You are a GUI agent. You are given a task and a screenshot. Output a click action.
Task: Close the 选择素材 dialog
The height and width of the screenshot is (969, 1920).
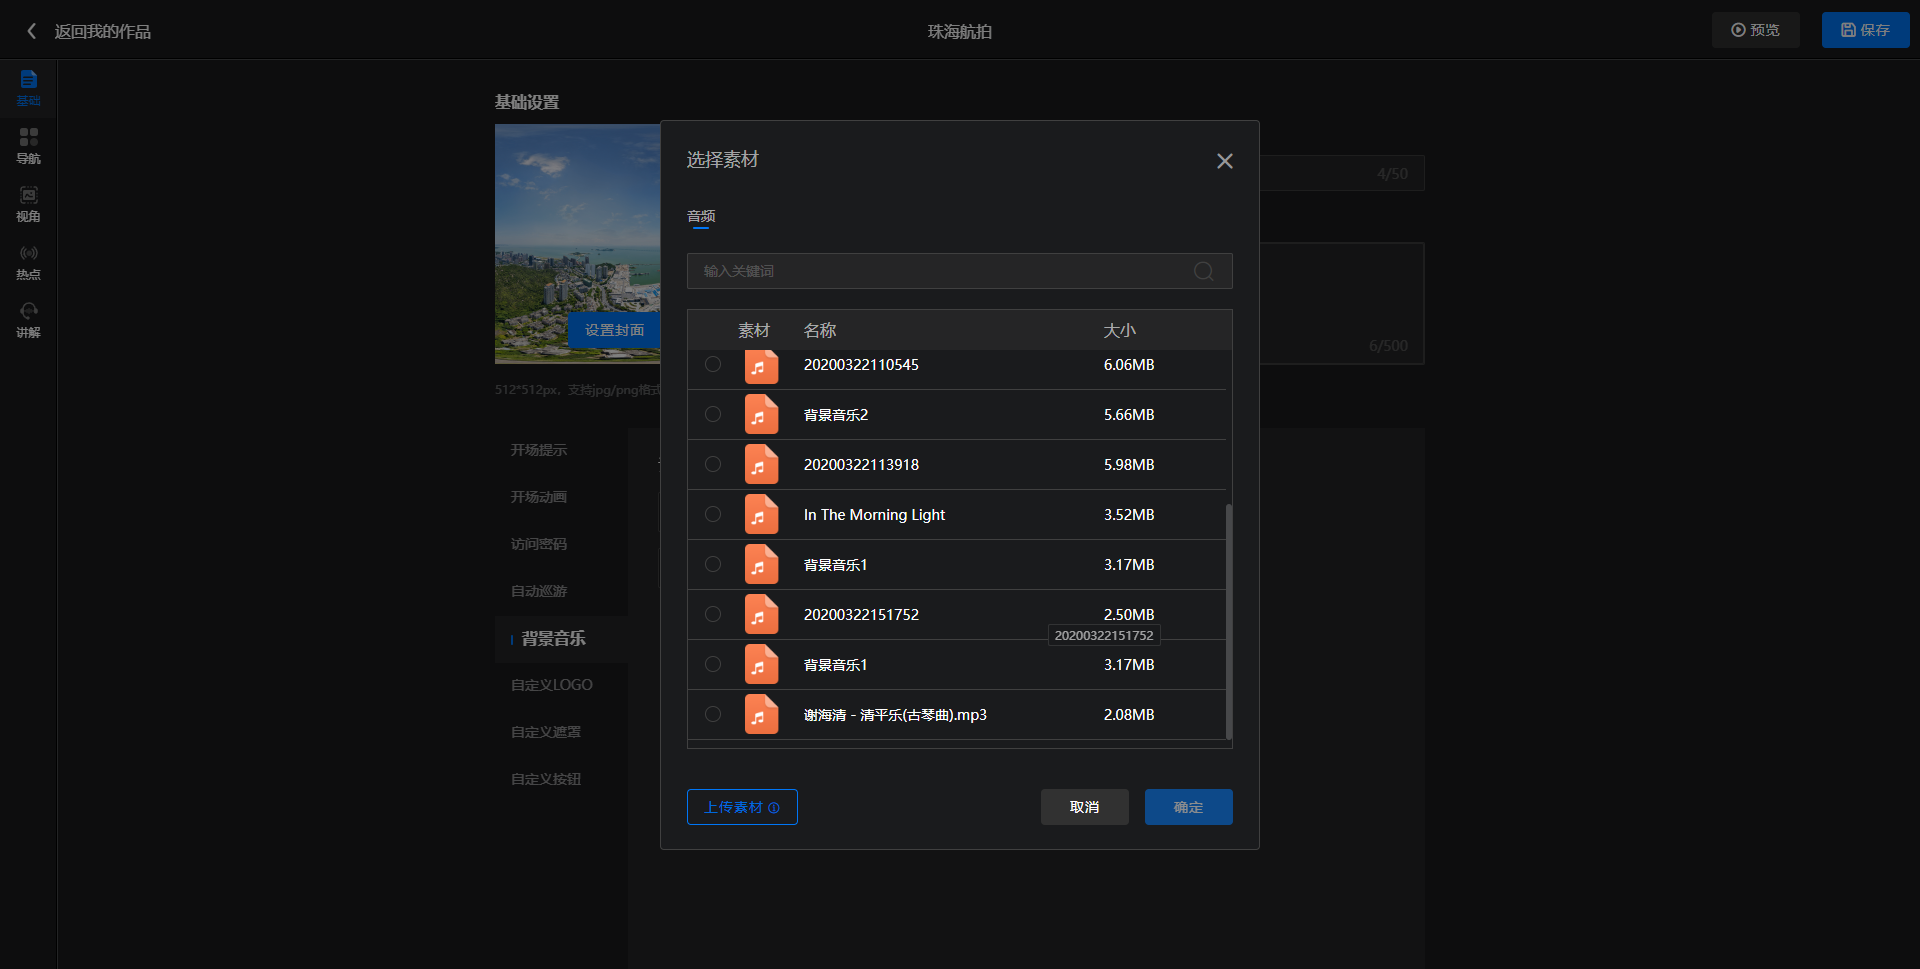[x=1224, y=161]
